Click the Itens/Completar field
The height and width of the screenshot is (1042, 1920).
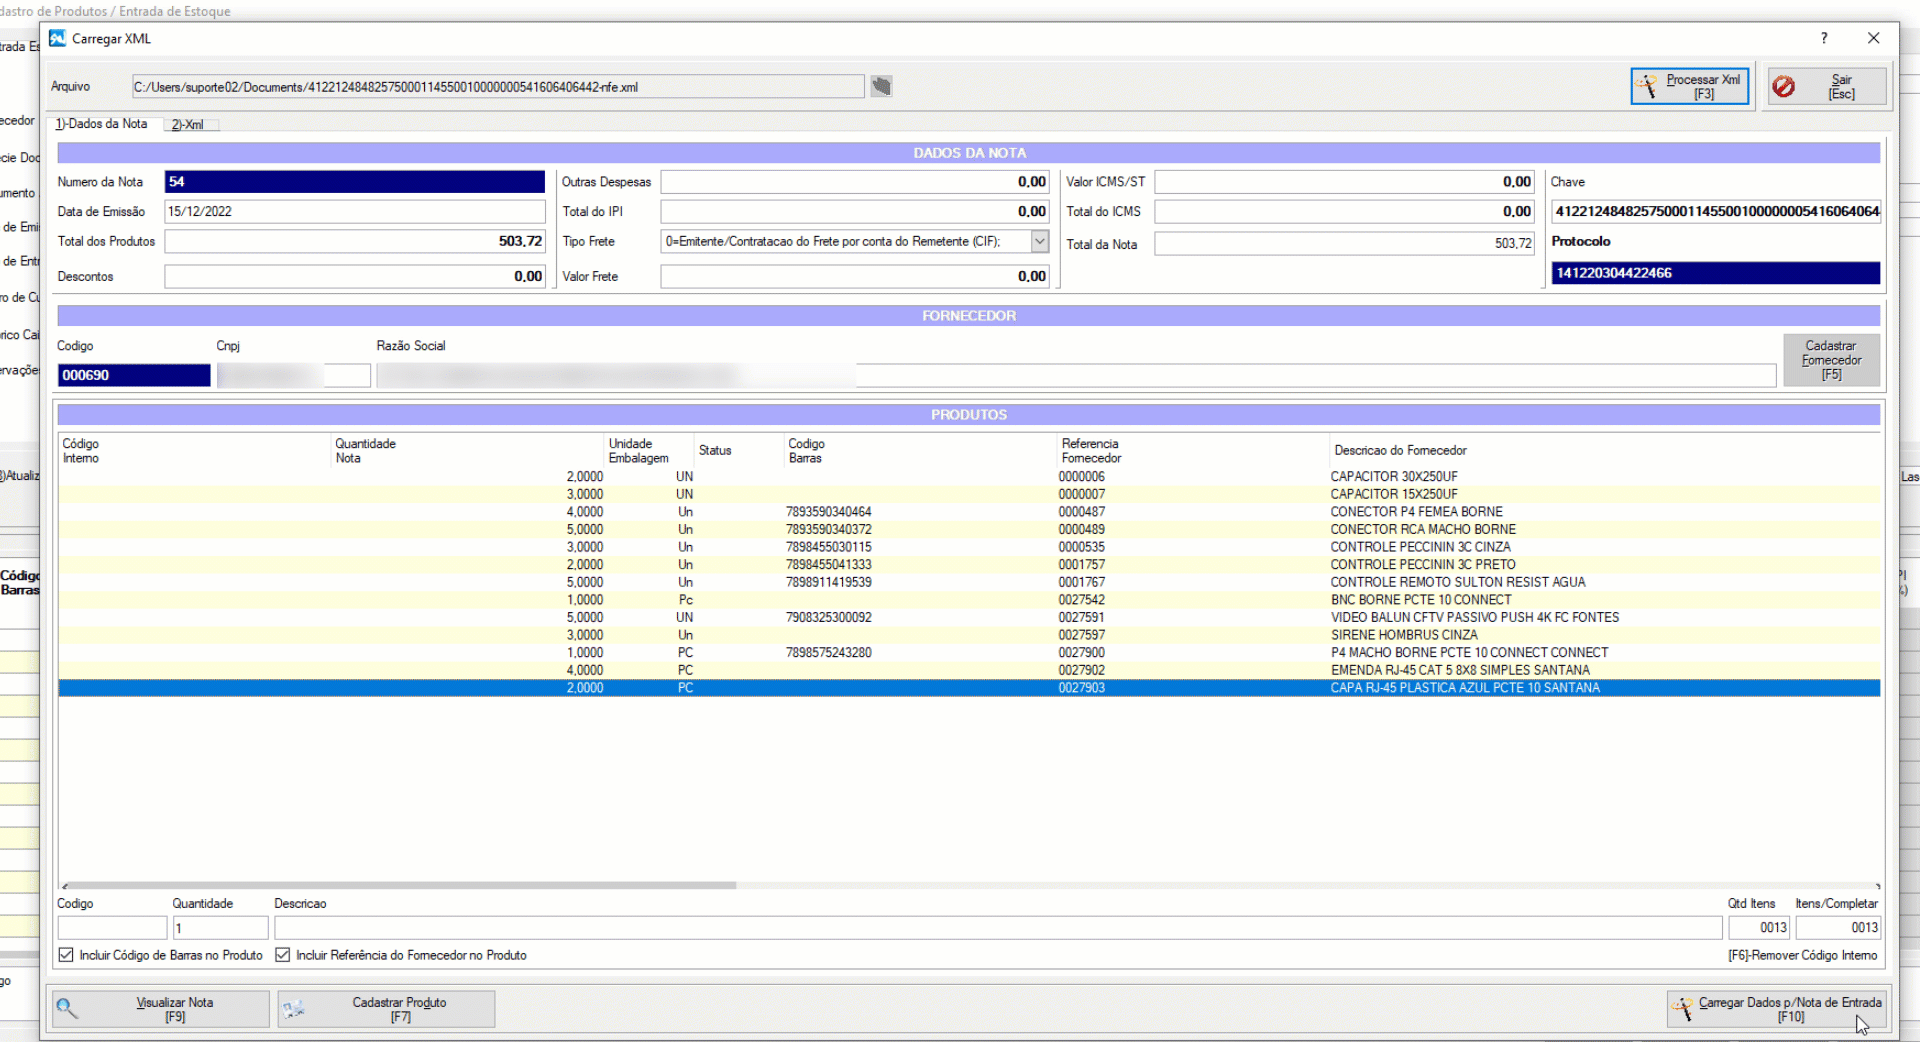point(1838,928)
